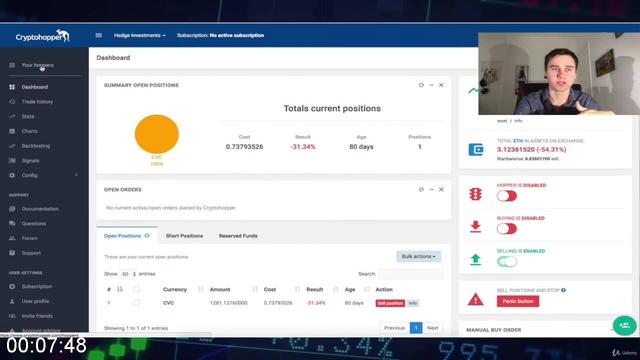Open the Hedge Investments dropdown
Viewport: 640px width, 360px height.
click(x=140, y=36)
